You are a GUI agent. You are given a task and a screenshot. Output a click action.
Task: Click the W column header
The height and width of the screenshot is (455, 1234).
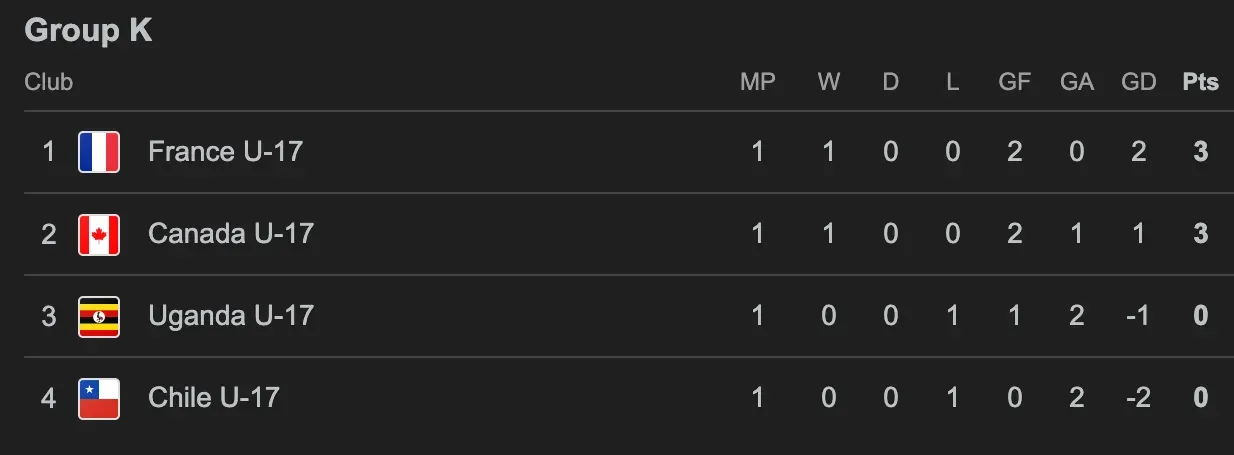pyautogui.click(x=828, y=82)
